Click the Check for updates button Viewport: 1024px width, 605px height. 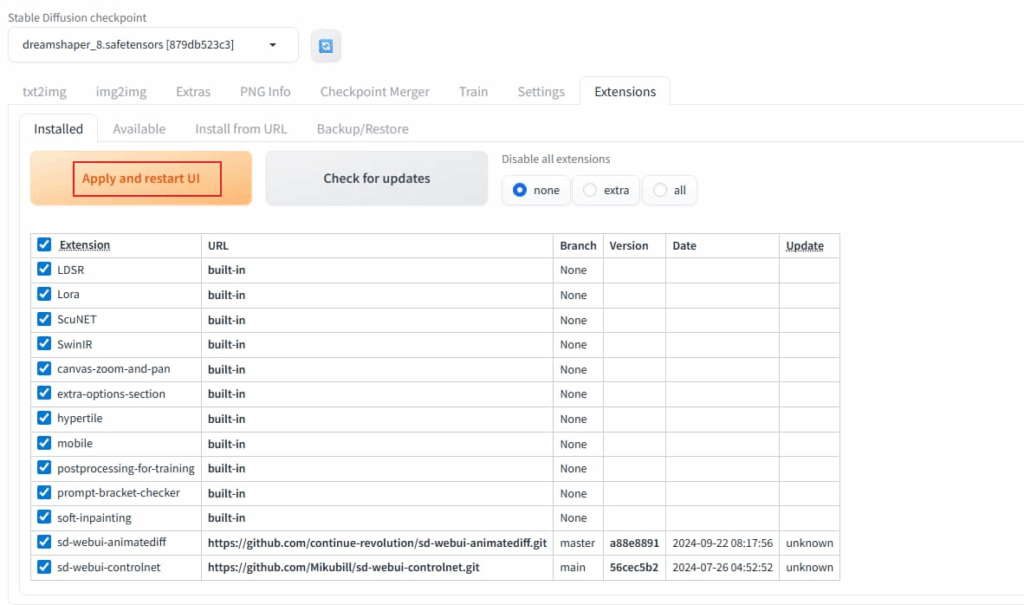click(376, 179)
